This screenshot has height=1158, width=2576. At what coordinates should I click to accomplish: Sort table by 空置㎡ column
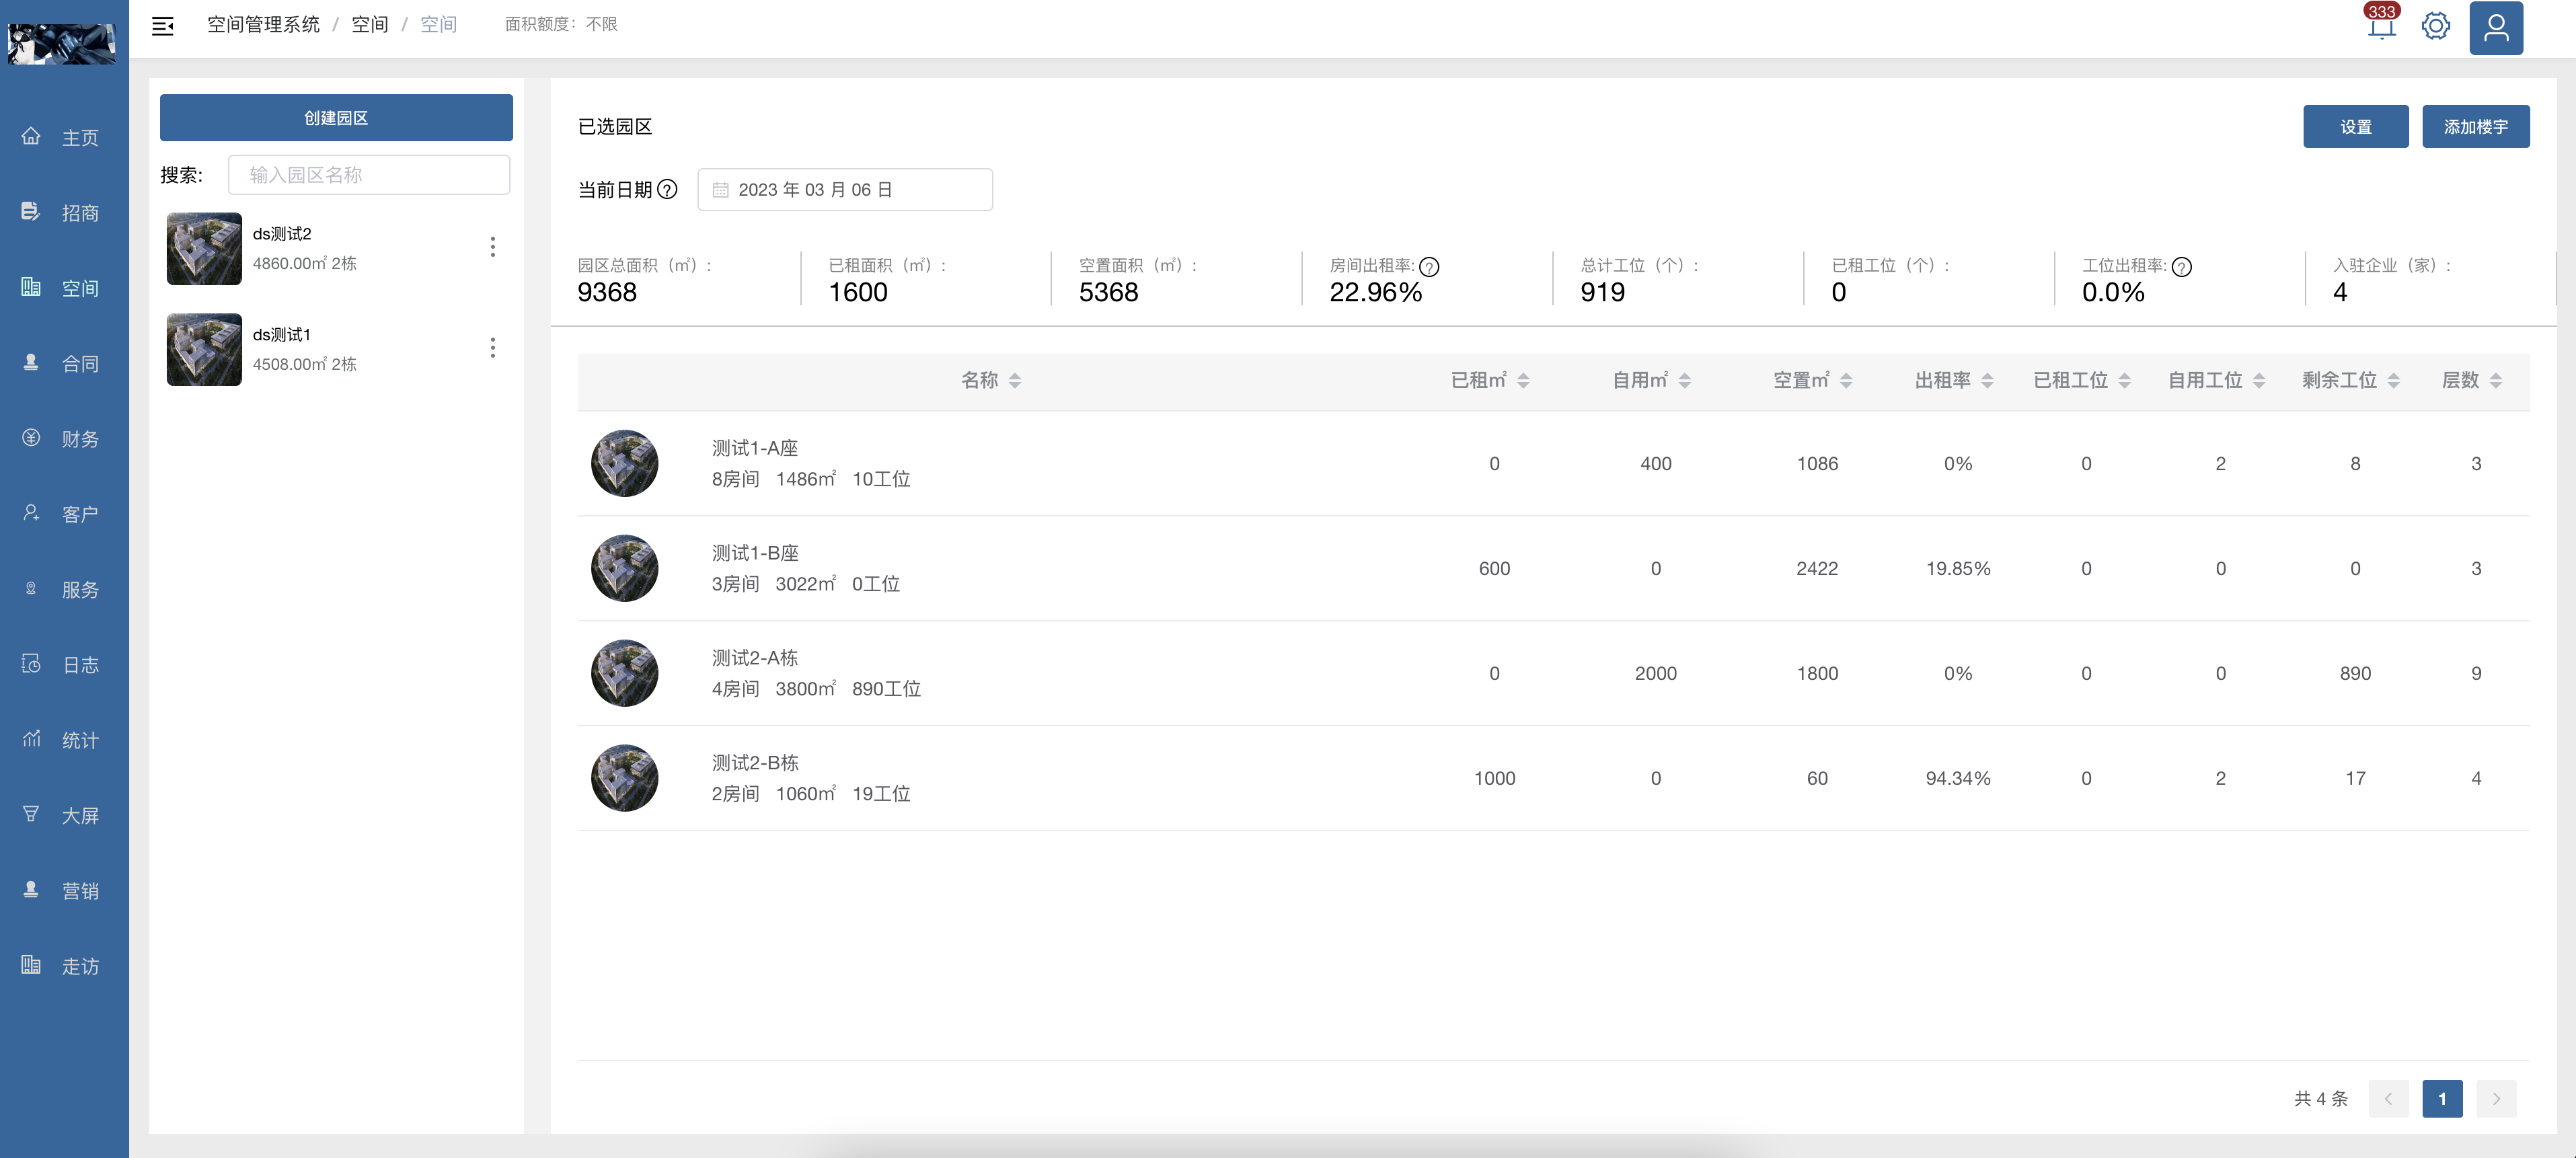[1846, 380]
